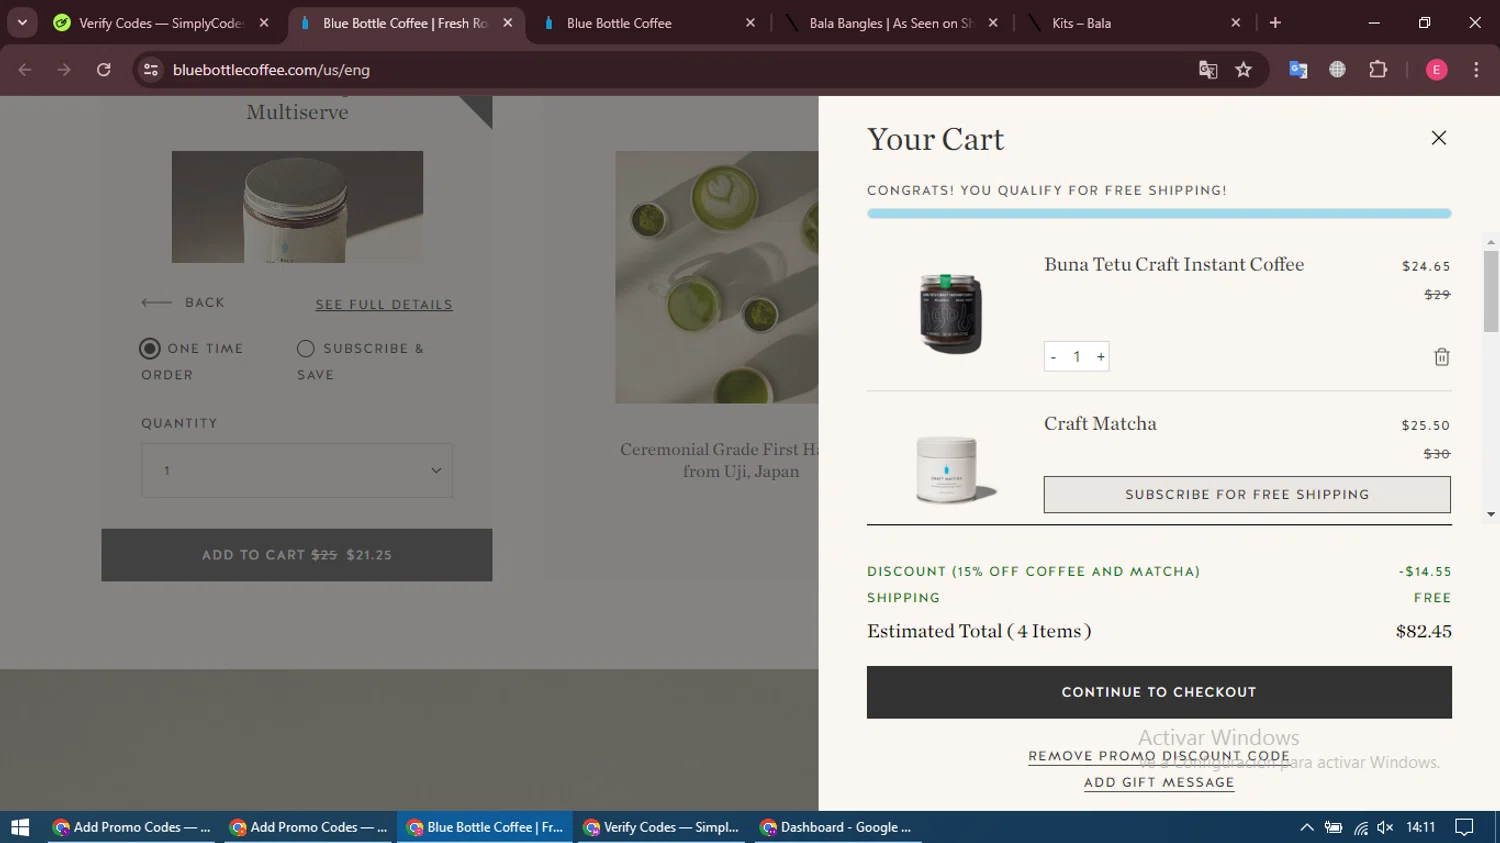Increase Buna Tetu quantity with plus
Screen dimensions: 1500x843
tap(1100, 357)
